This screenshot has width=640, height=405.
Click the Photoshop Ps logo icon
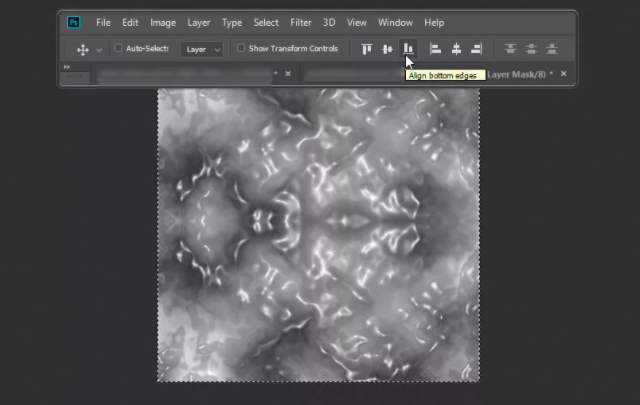[x=74, y=22]
